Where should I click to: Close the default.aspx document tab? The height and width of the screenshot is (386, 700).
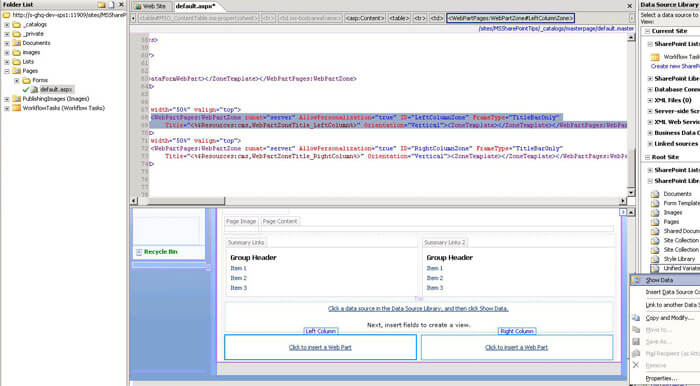629,6
